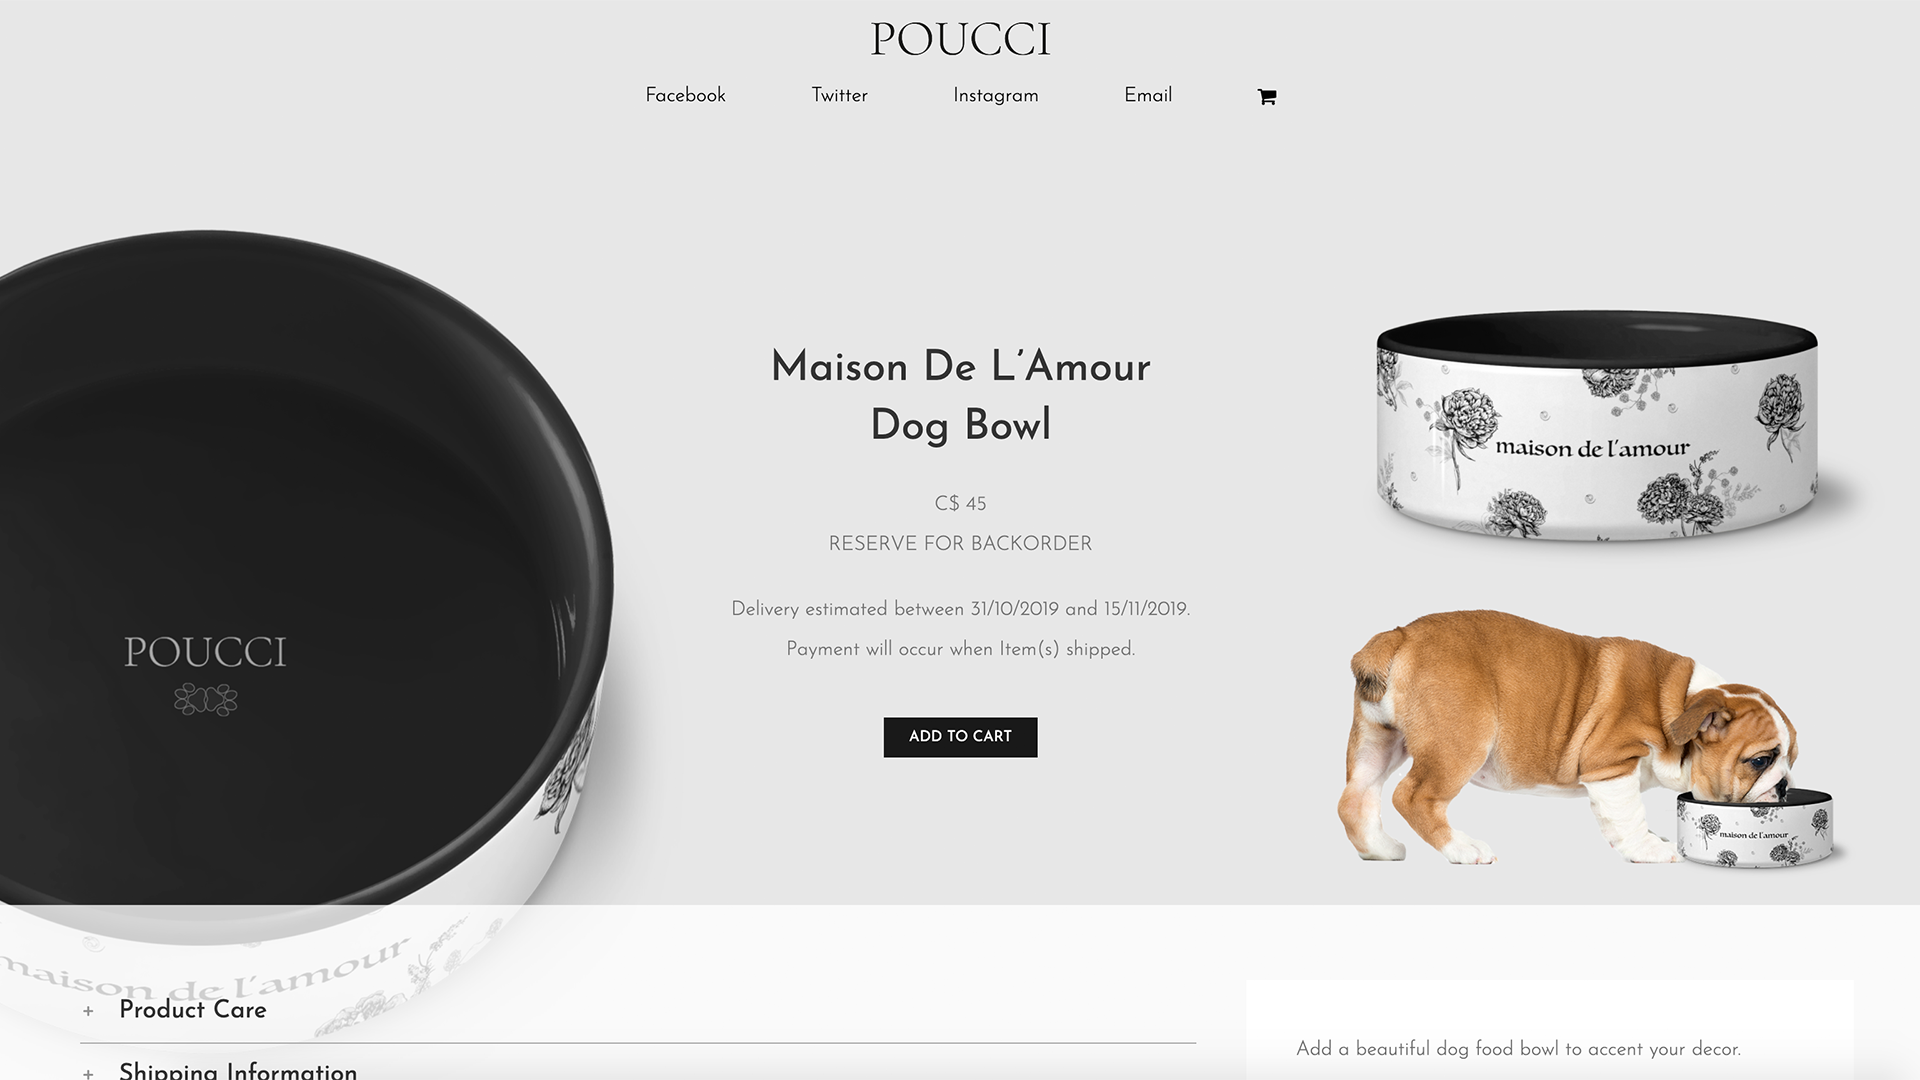
Task: Open the Shipping Information section heading
Action: coord(238,1070)
